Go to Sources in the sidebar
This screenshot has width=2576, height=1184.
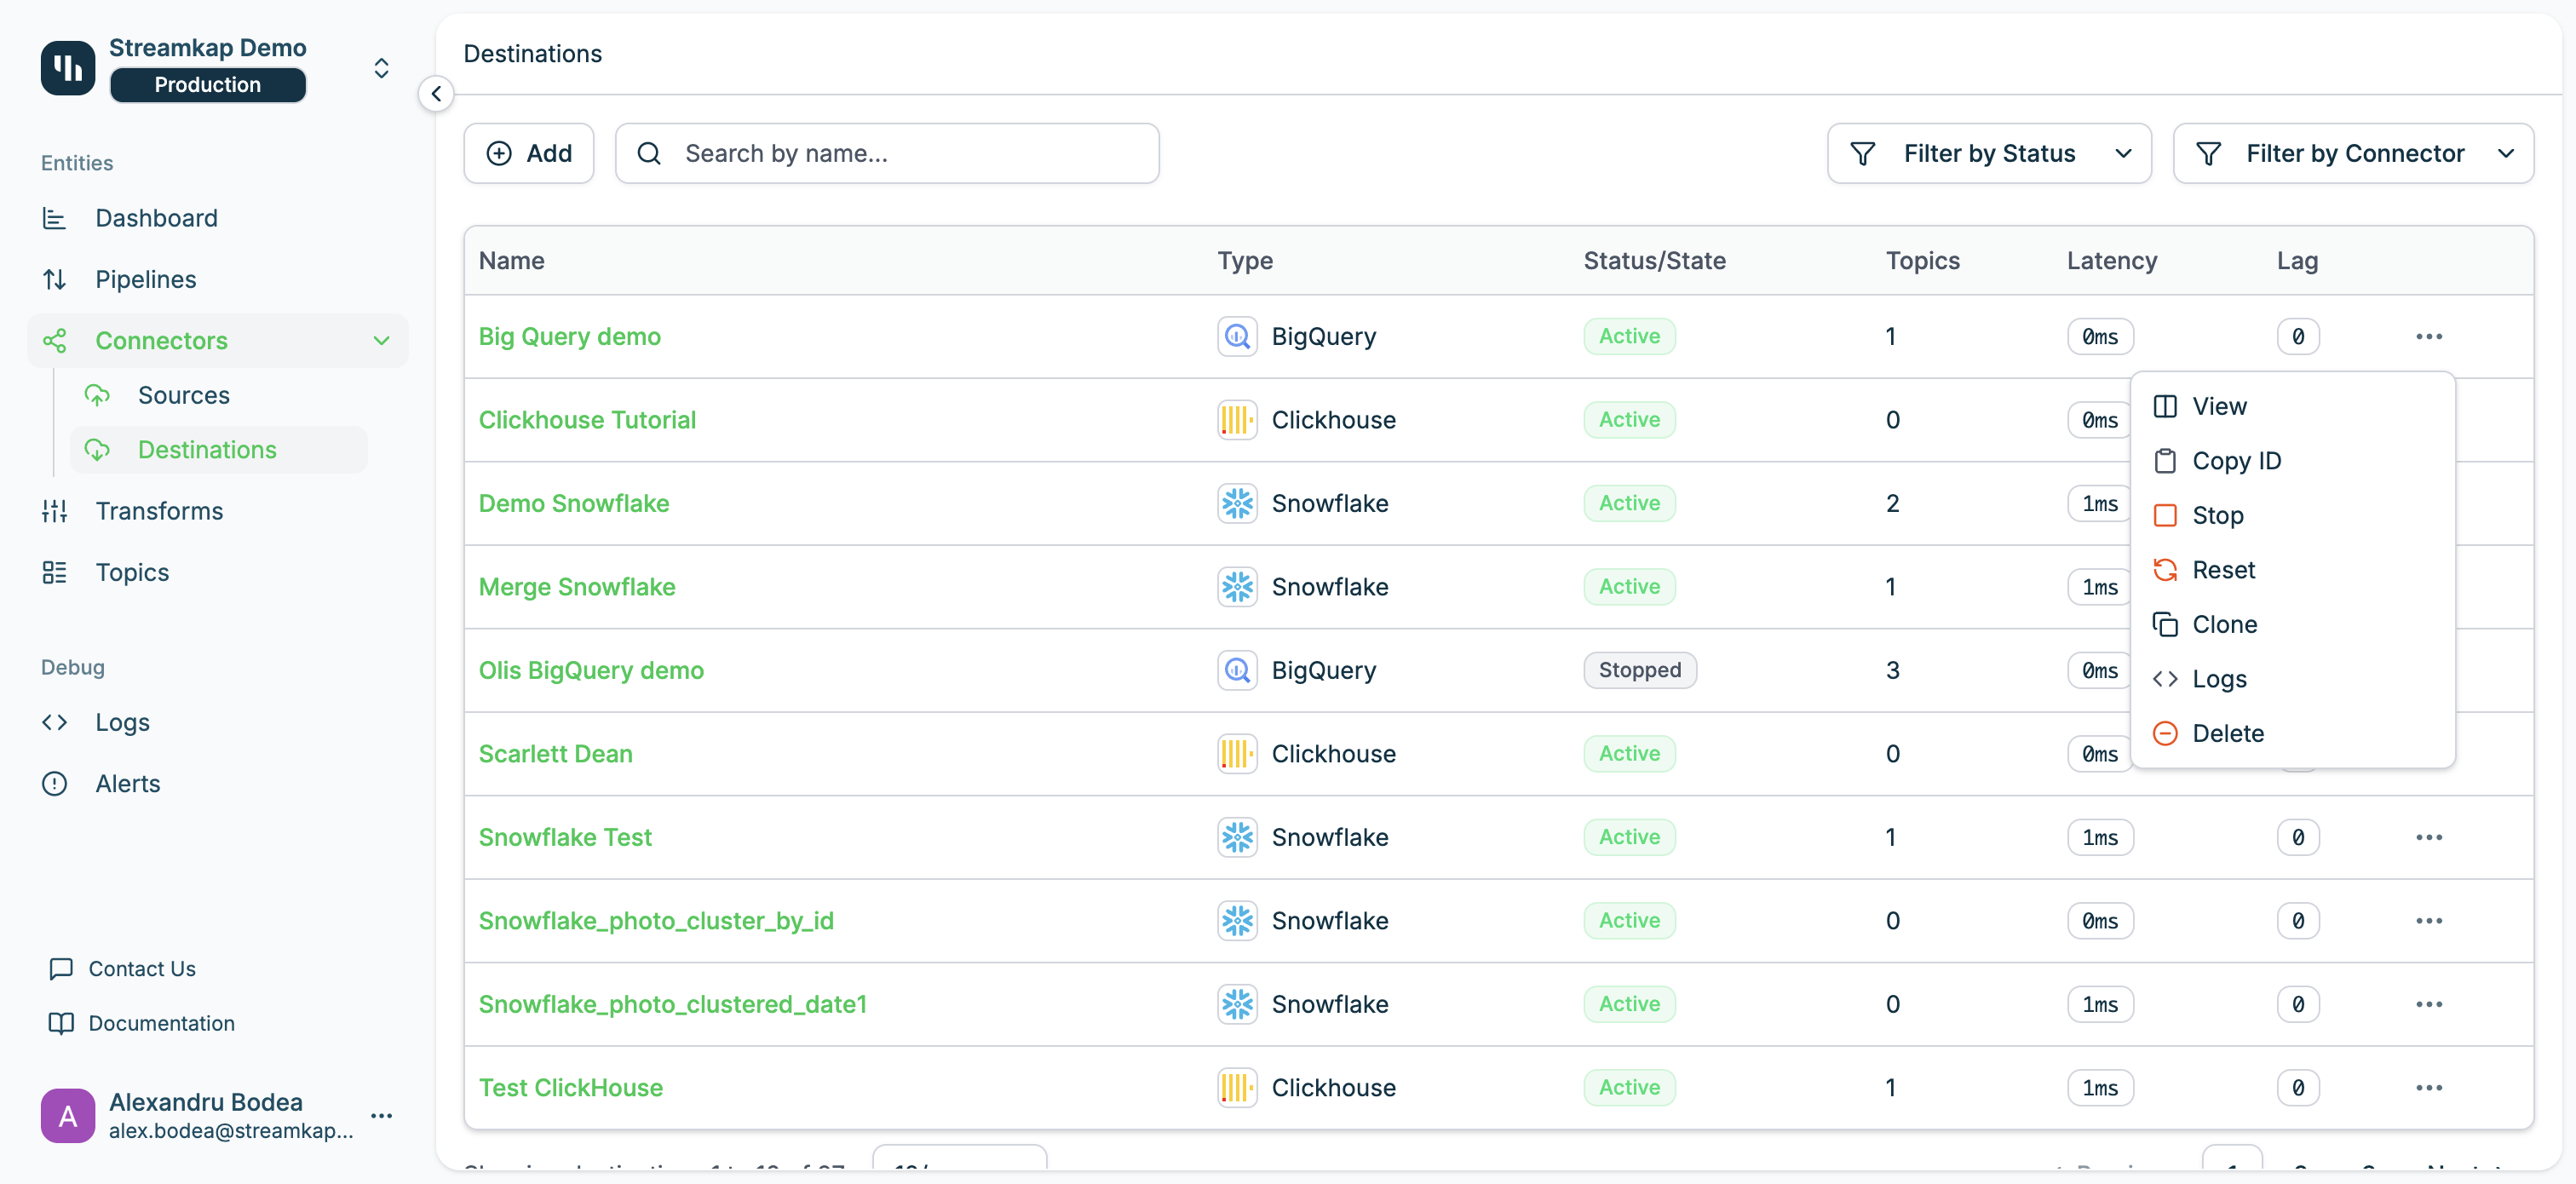tap(184, 395)
